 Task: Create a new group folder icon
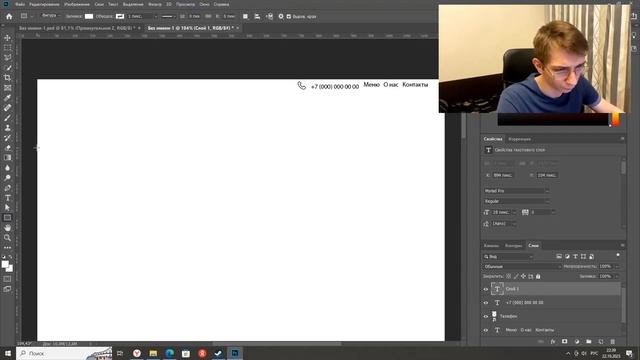click(x=589, y=342)
